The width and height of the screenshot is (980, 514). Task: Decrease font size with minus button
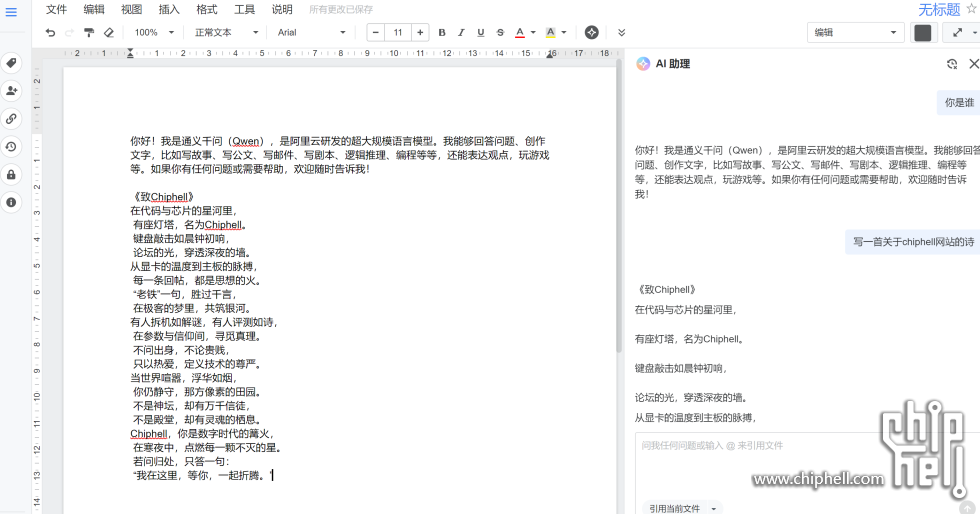[376, 33]
